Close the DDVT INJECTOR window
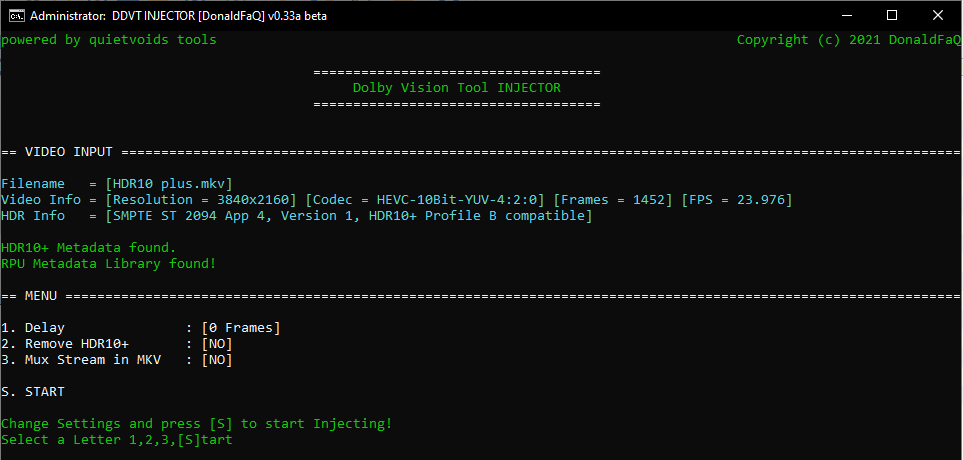This screenshot has height=460, width=963. click(939, 15)
